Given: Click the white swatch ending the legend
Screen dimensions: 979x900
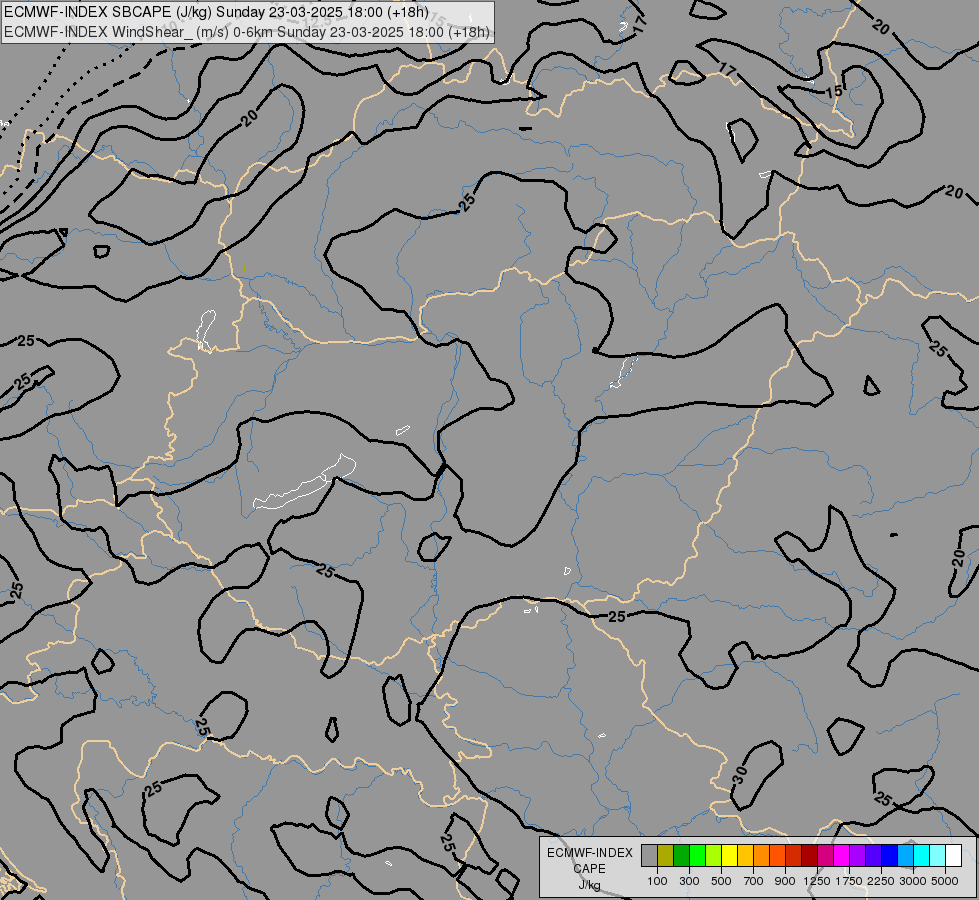Looking at the screenshot, I should [953, 855].
